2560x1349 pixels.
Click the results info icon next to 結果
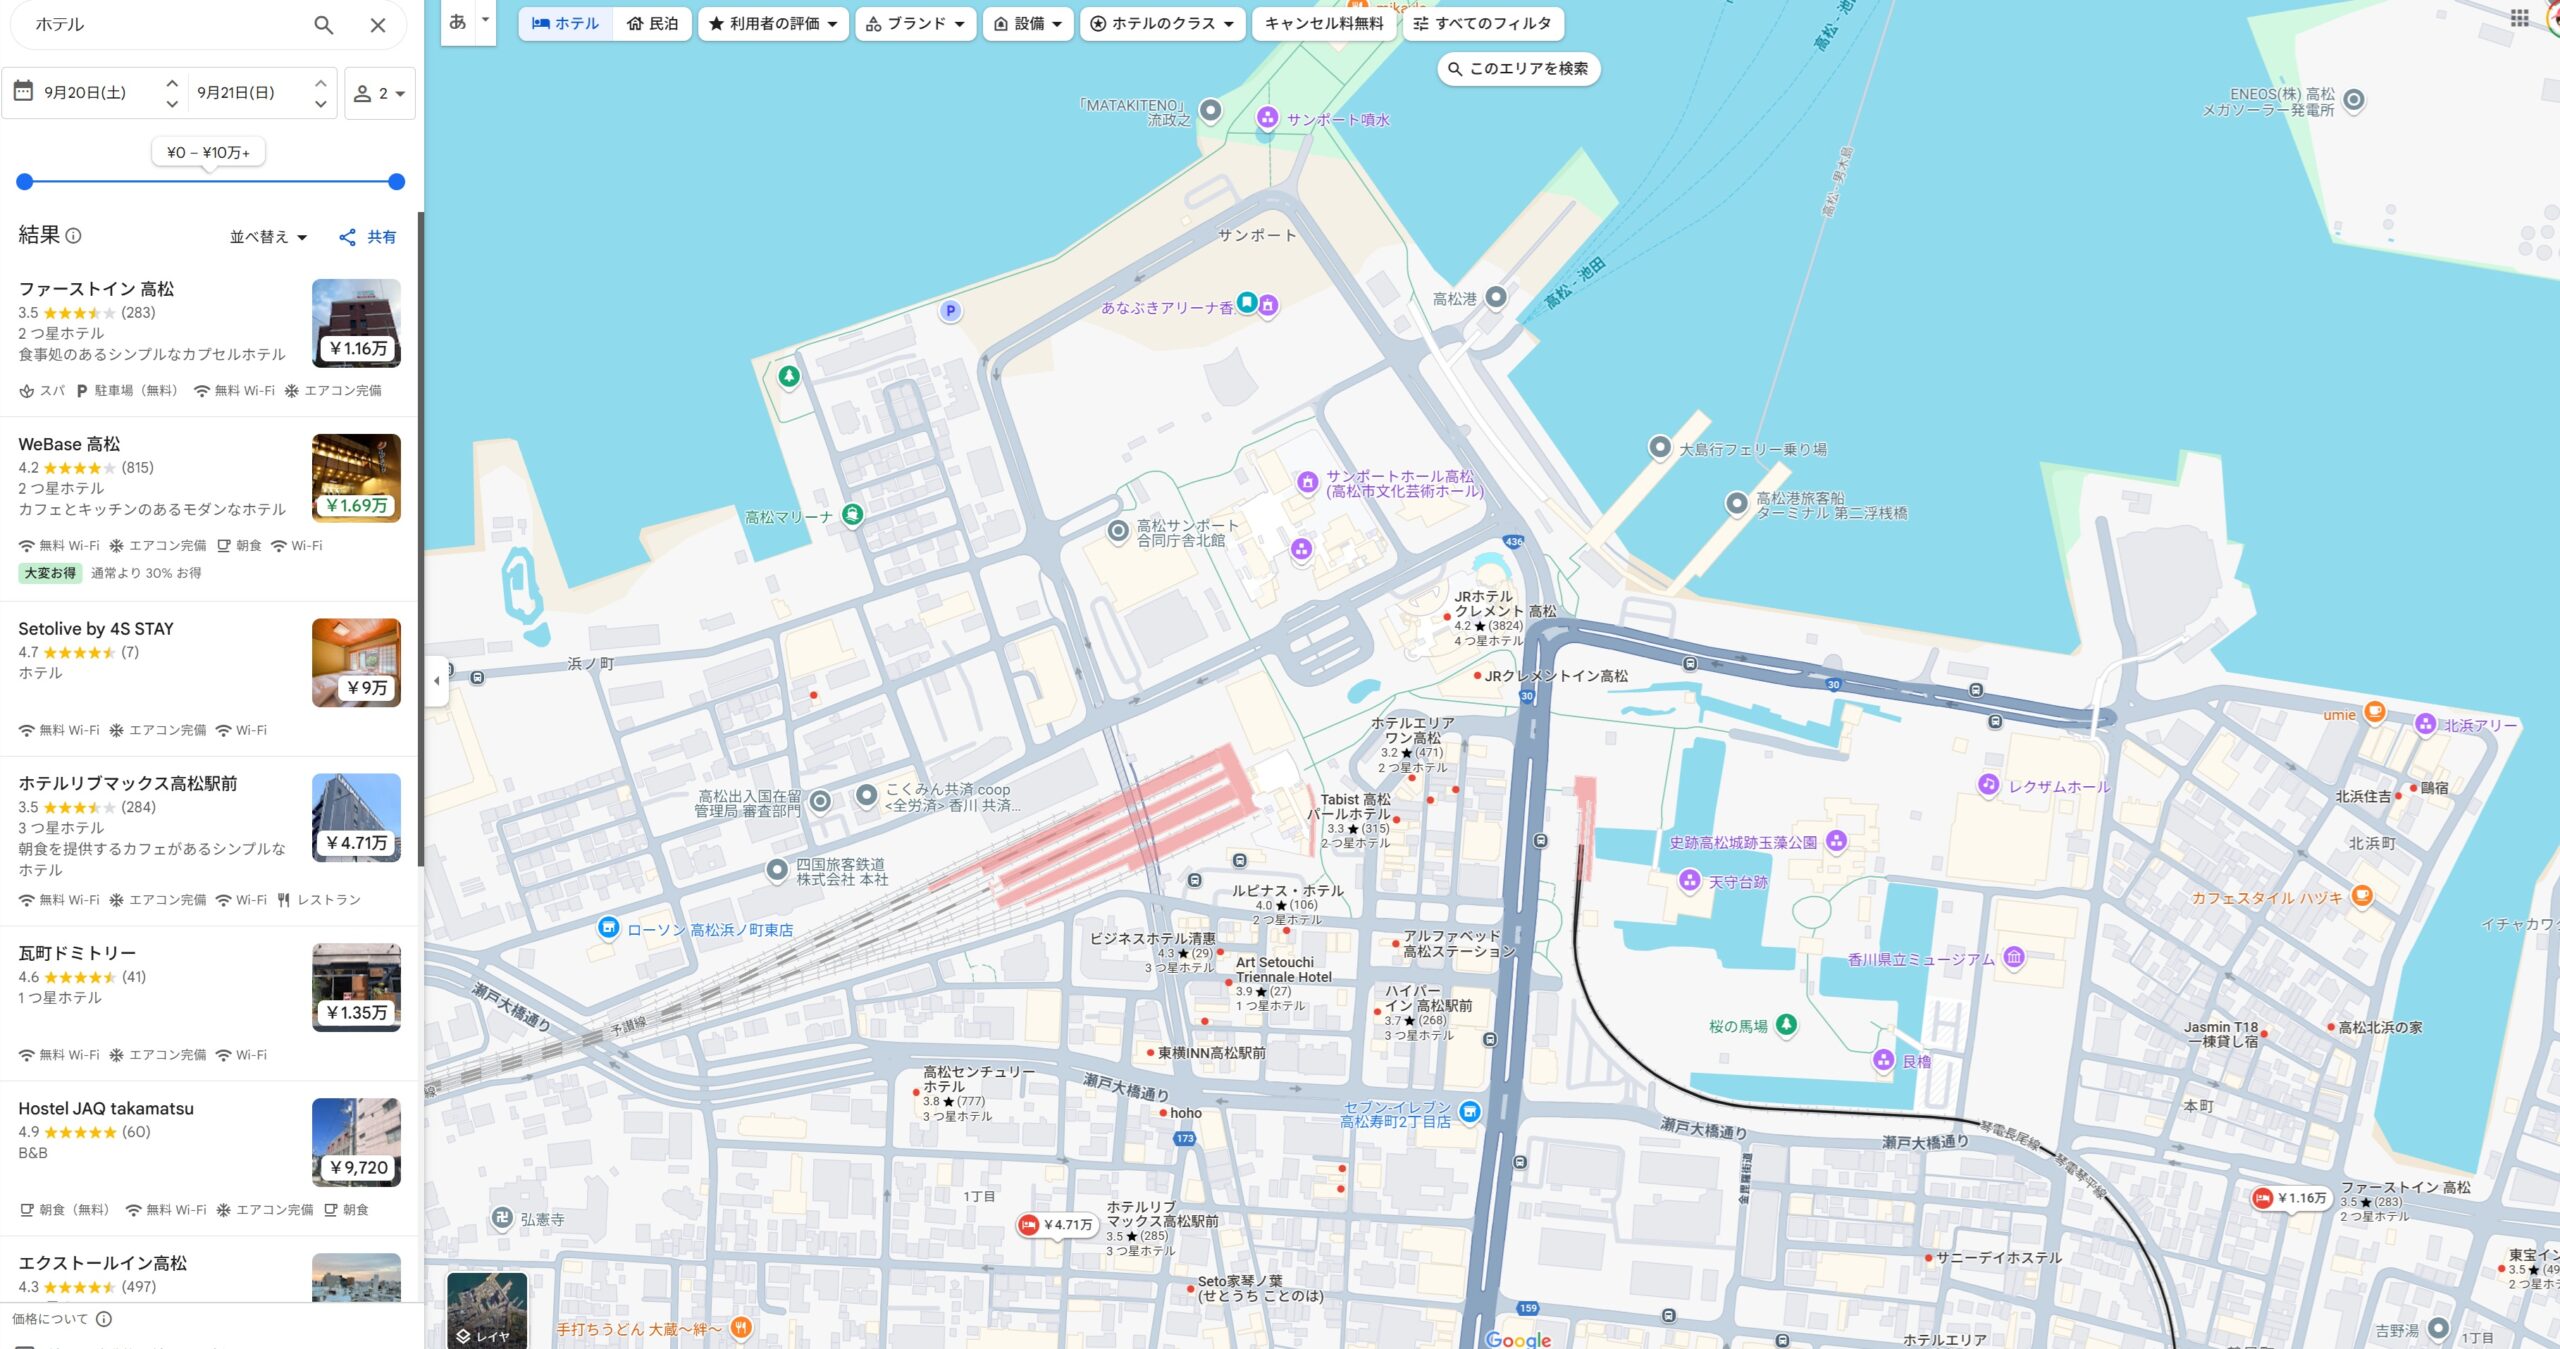click(x=74, y=236)
